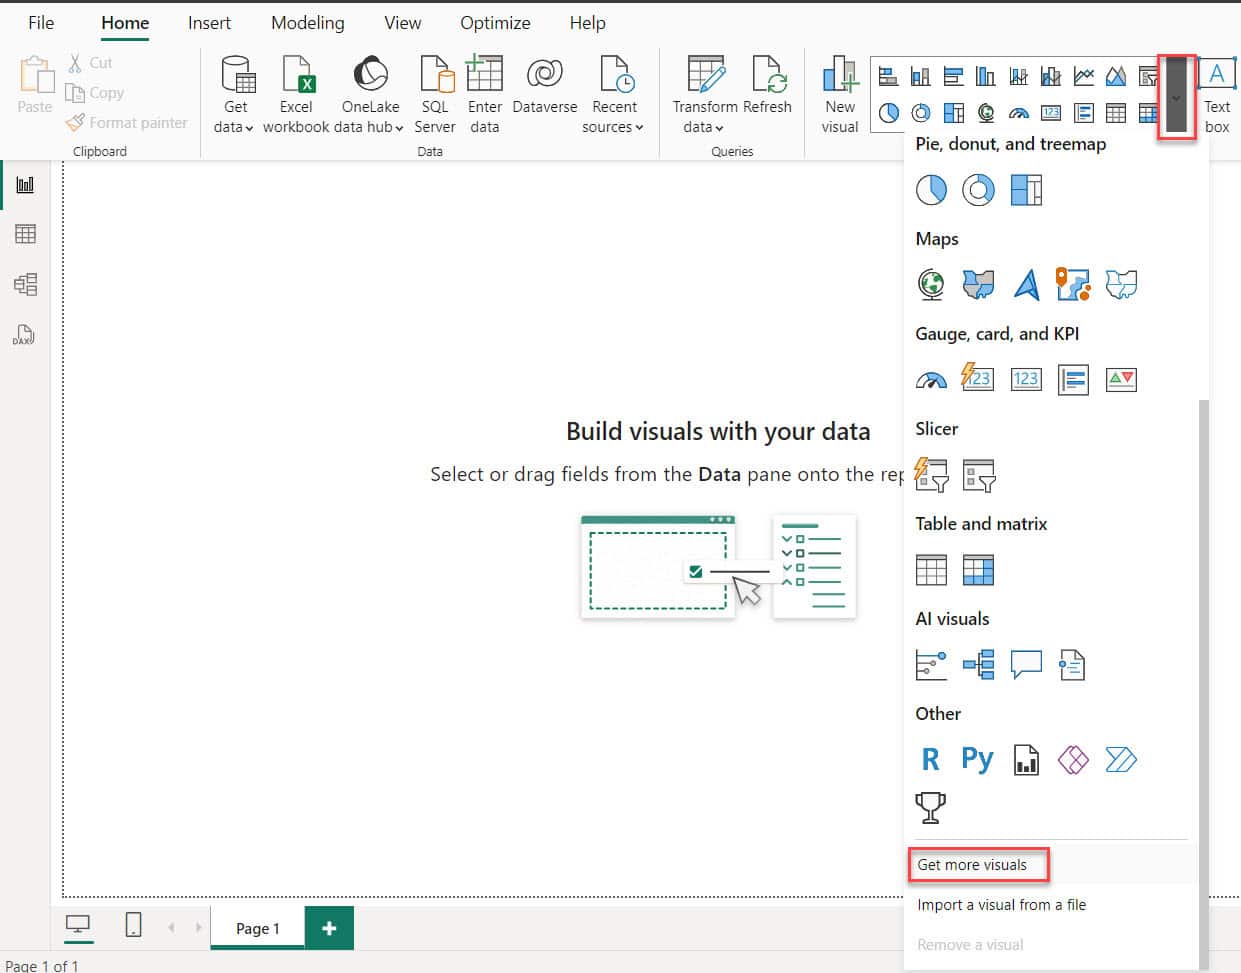Add the new Slicer with lightning bolt
Image resolution: width=1241 pixels, height=973 pixels.
pos(931,474)
